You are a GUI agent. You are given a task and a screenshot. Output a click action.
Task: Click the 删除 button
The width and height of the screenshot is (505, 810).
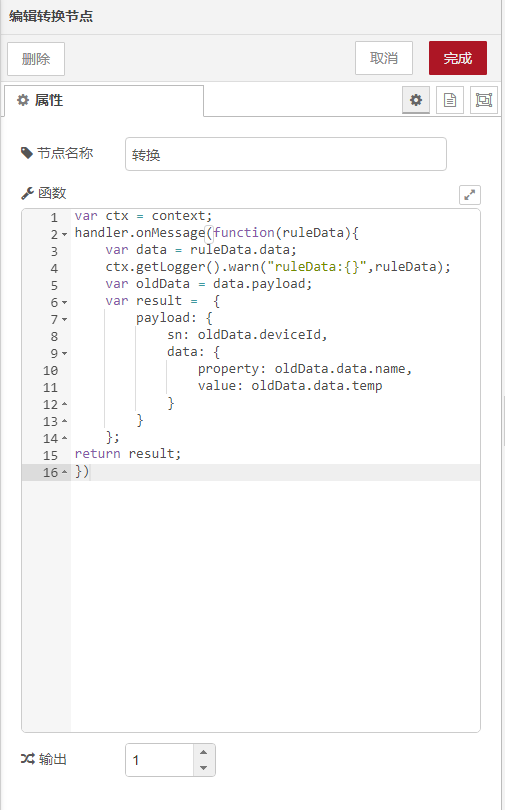coord(36,59)
